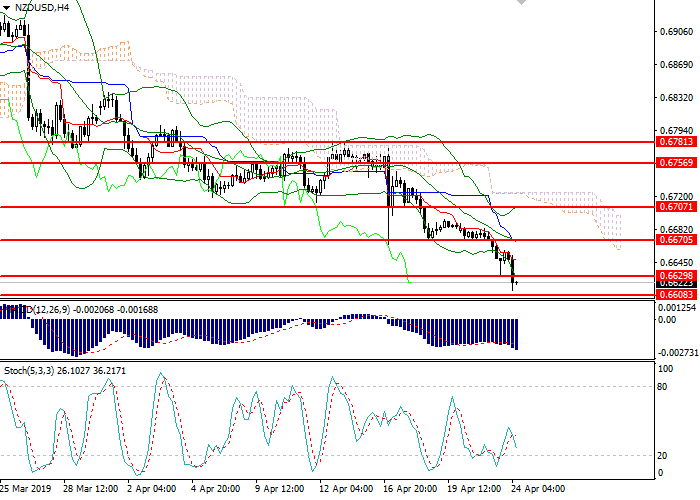Open the dropdown arrow beside NZDUSD,H4
The height and width of the screenshot is (500, 700).
point(6,7)
